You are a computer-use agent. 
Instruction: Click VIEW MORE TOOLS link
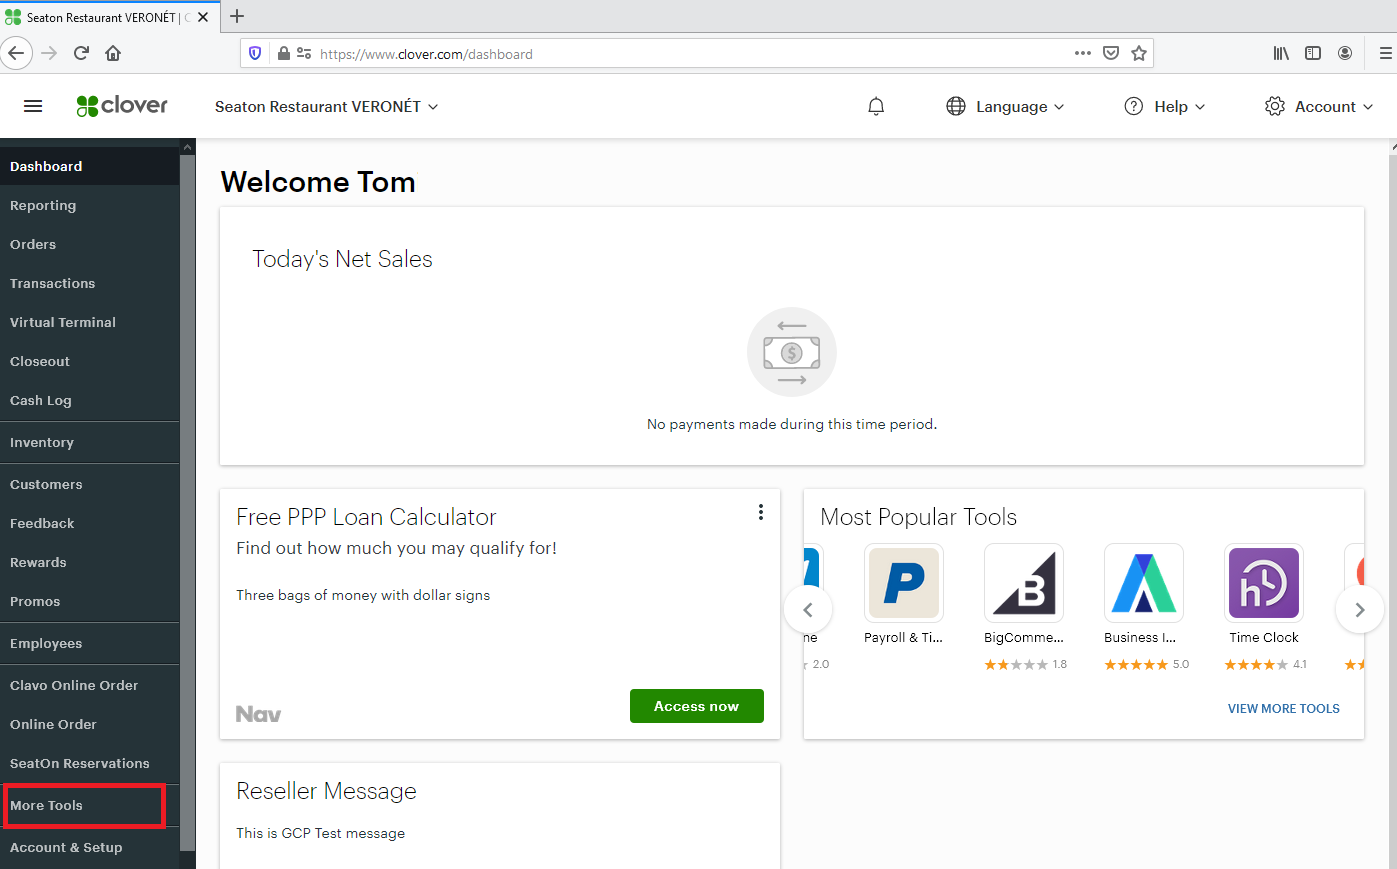(1284, 708)
